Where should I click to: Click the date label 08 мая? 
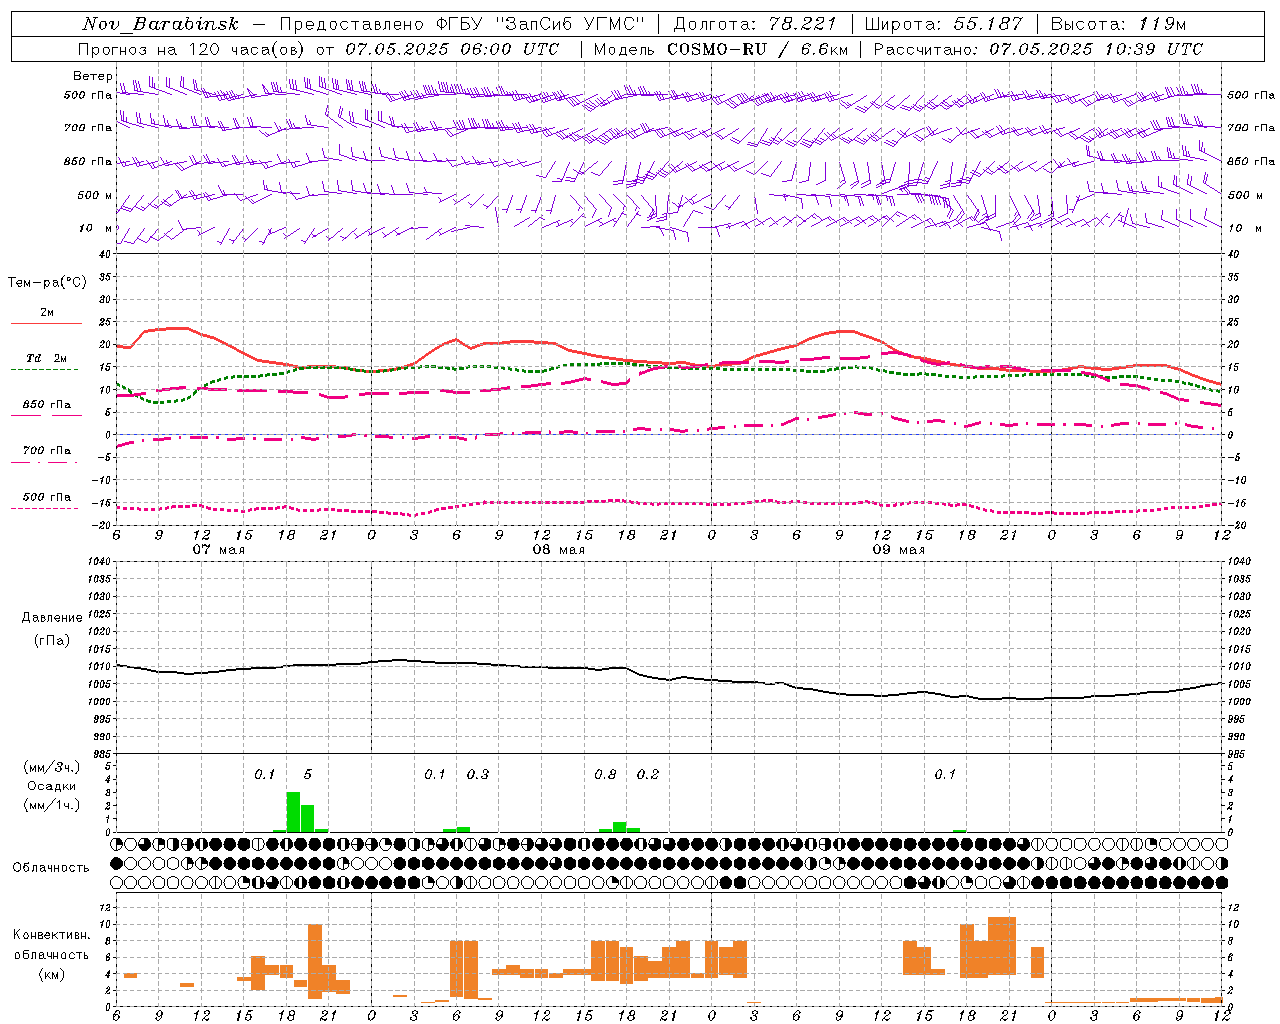558,550
